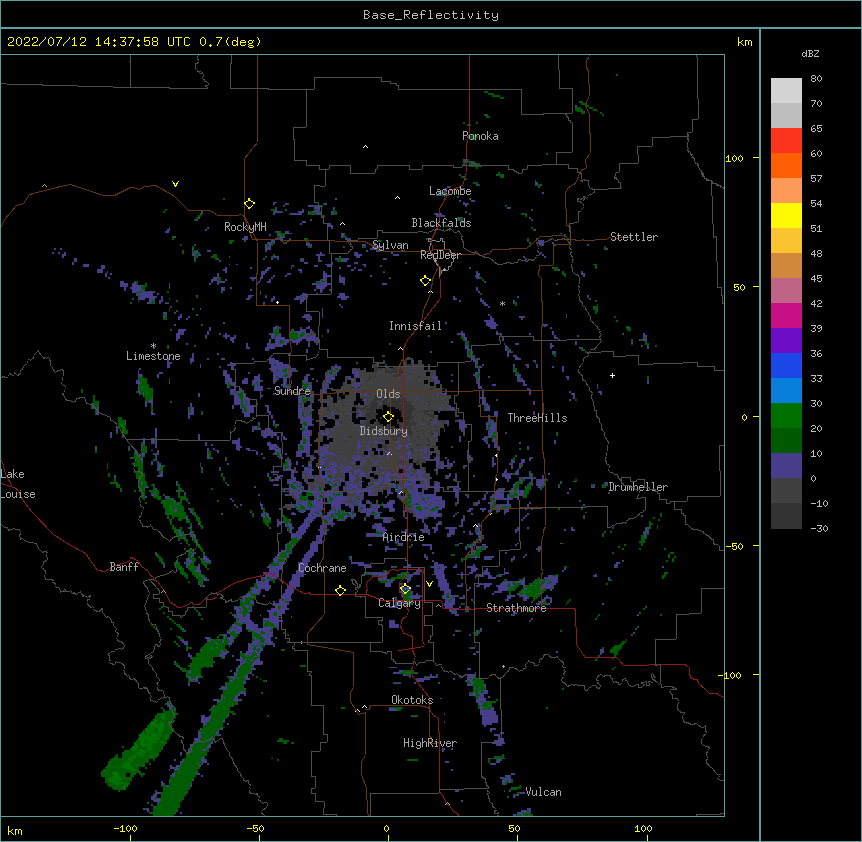Click the Base_Reflectivity title
The width and height of the screenshot is (862, 842).
point(431,15)
